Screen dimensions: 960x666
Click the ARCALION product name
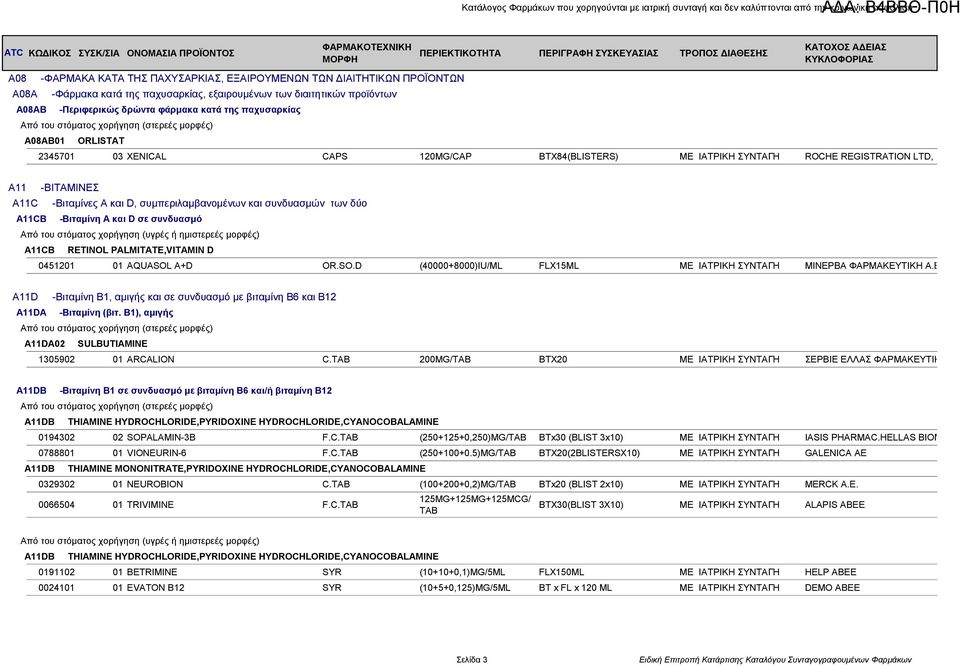coord(150,359)
